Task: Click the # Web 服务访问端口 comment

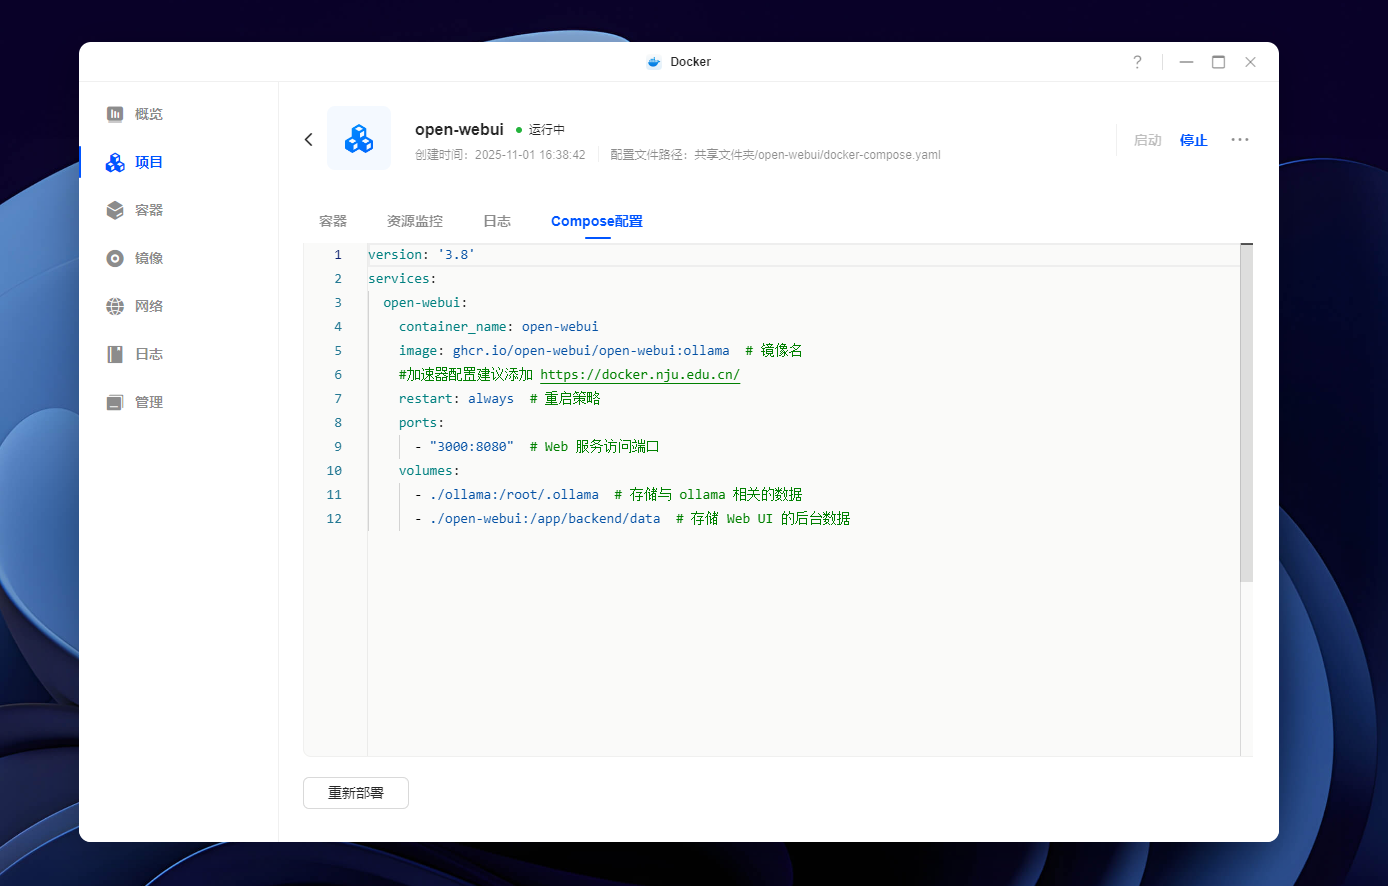Action: click(594, 447)
